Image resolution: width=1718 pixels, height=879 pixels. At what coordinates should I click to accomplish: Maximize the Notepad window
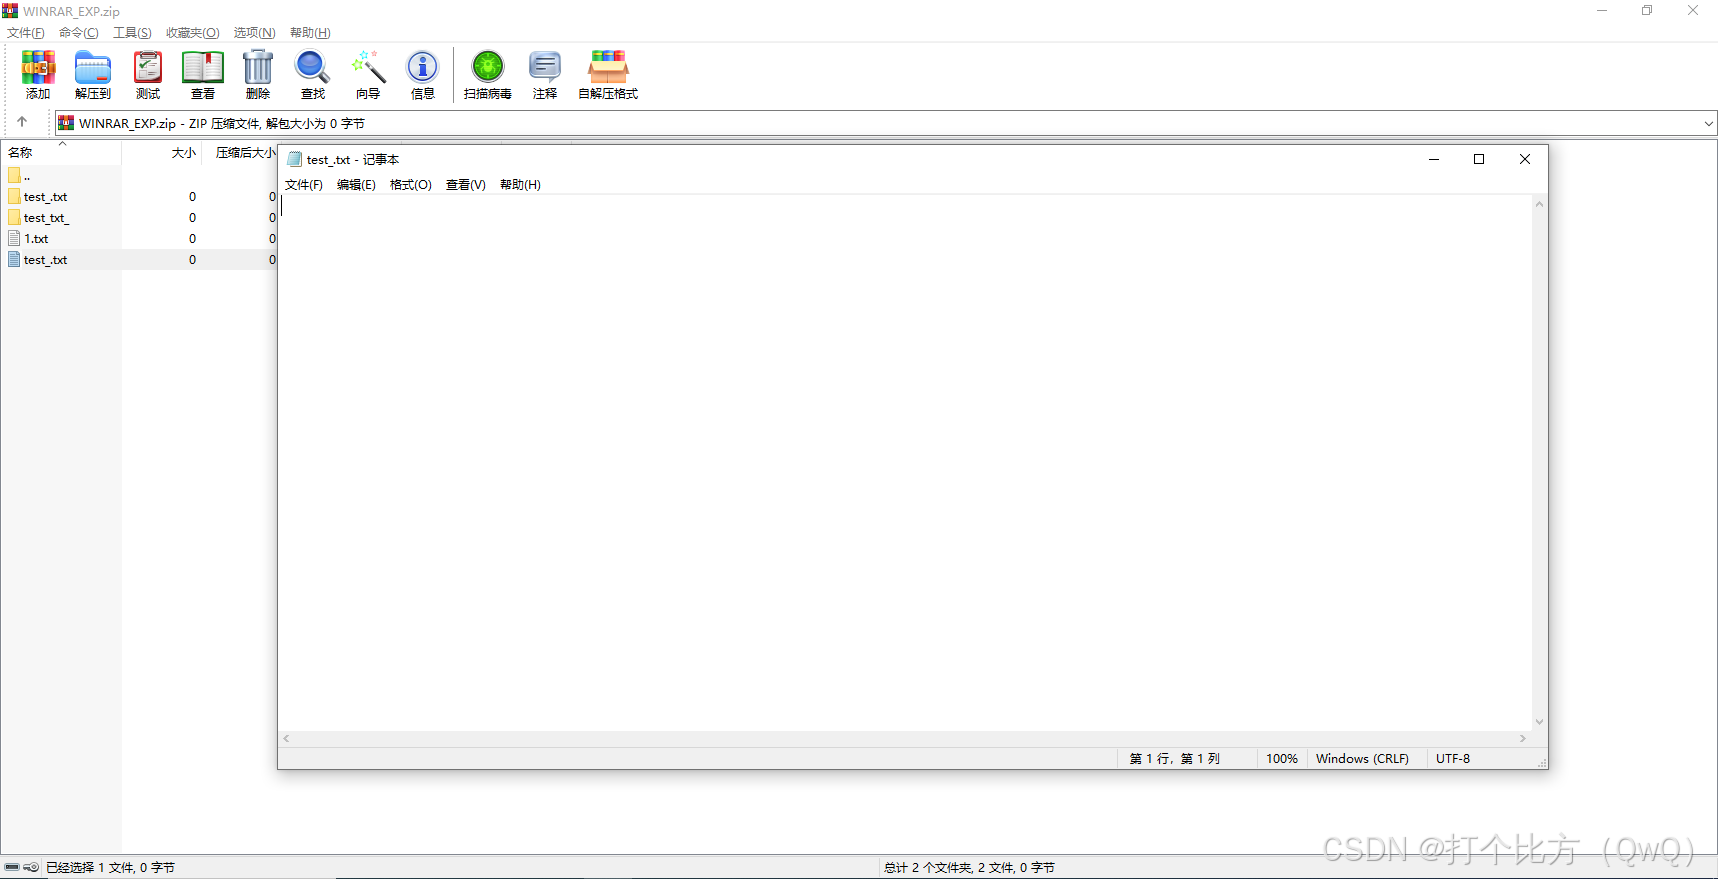1479,159
